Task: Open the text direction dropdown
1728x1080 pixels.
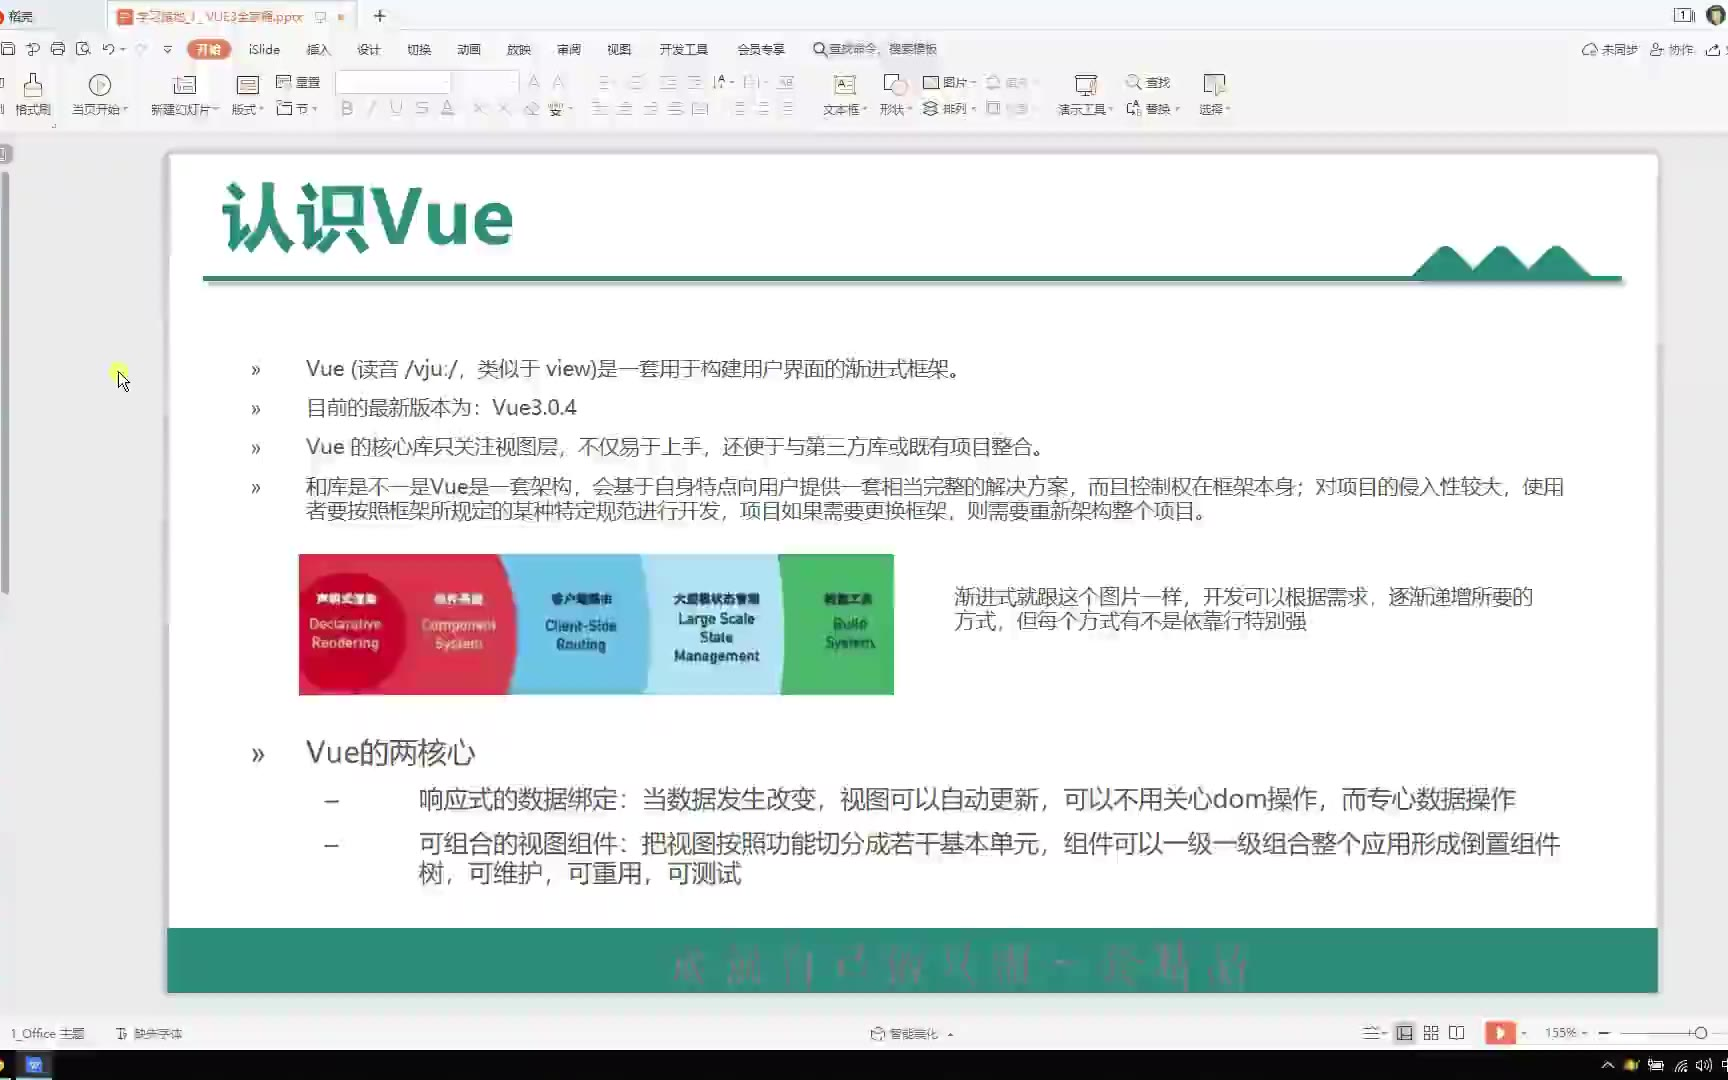Action: click(723, 82)
